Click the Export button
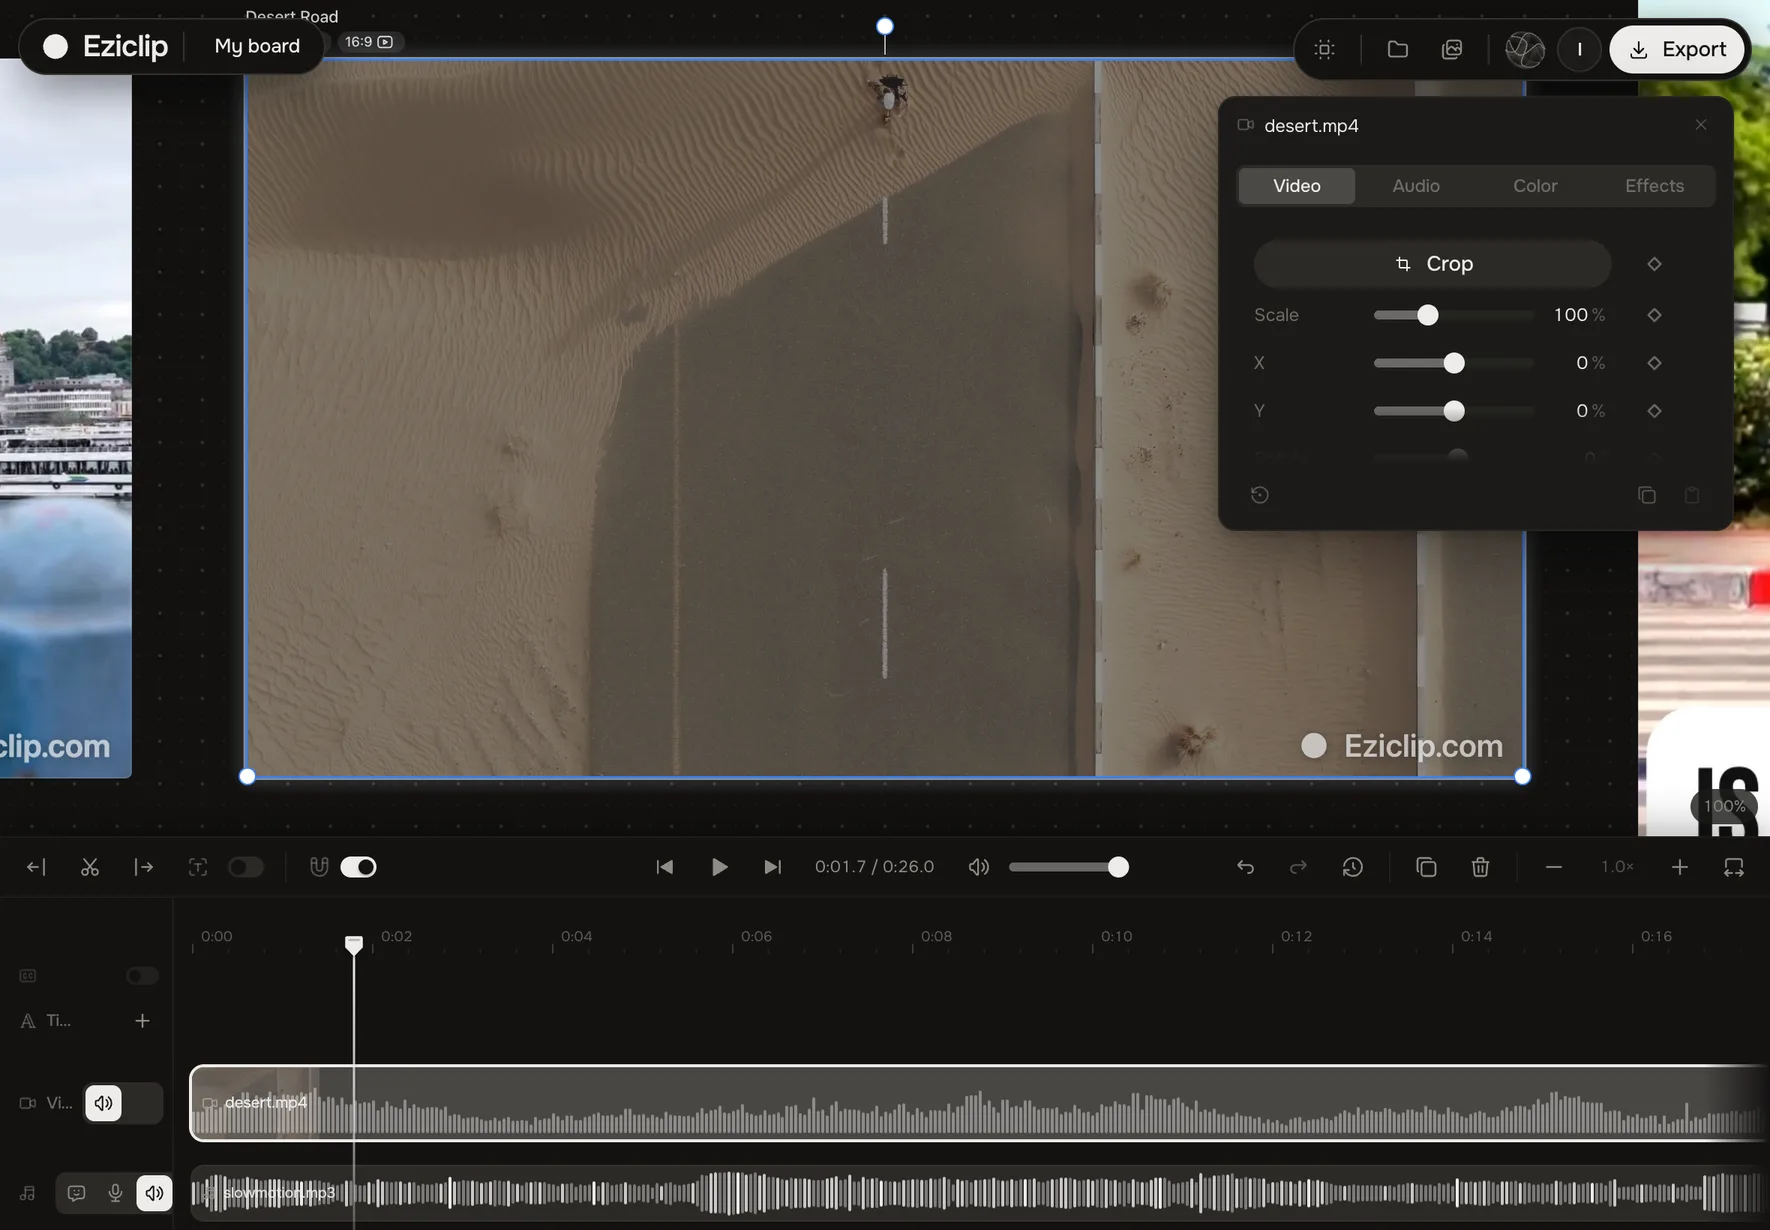This screenshot has height=1230, width=1770. pyautogui.click(x=1678, y=49)
